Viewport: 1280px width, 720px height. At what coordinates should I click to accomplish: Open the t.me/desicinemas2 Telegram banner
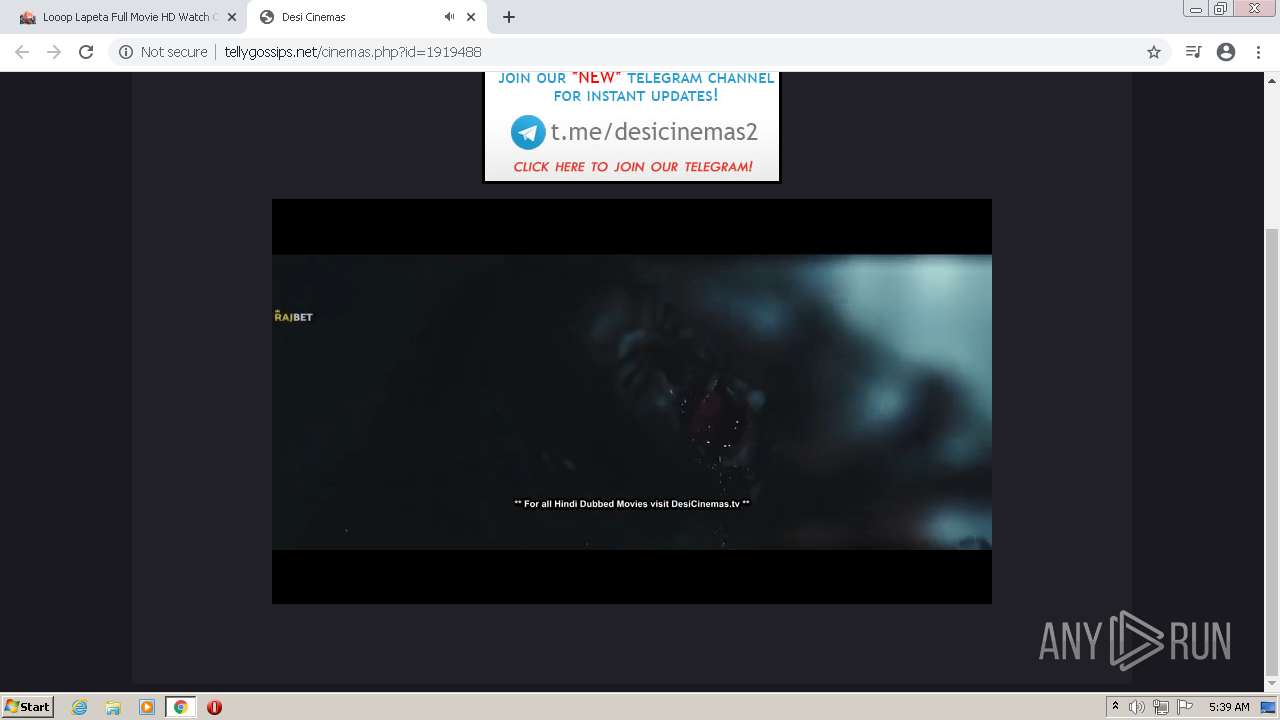[632, 127]
